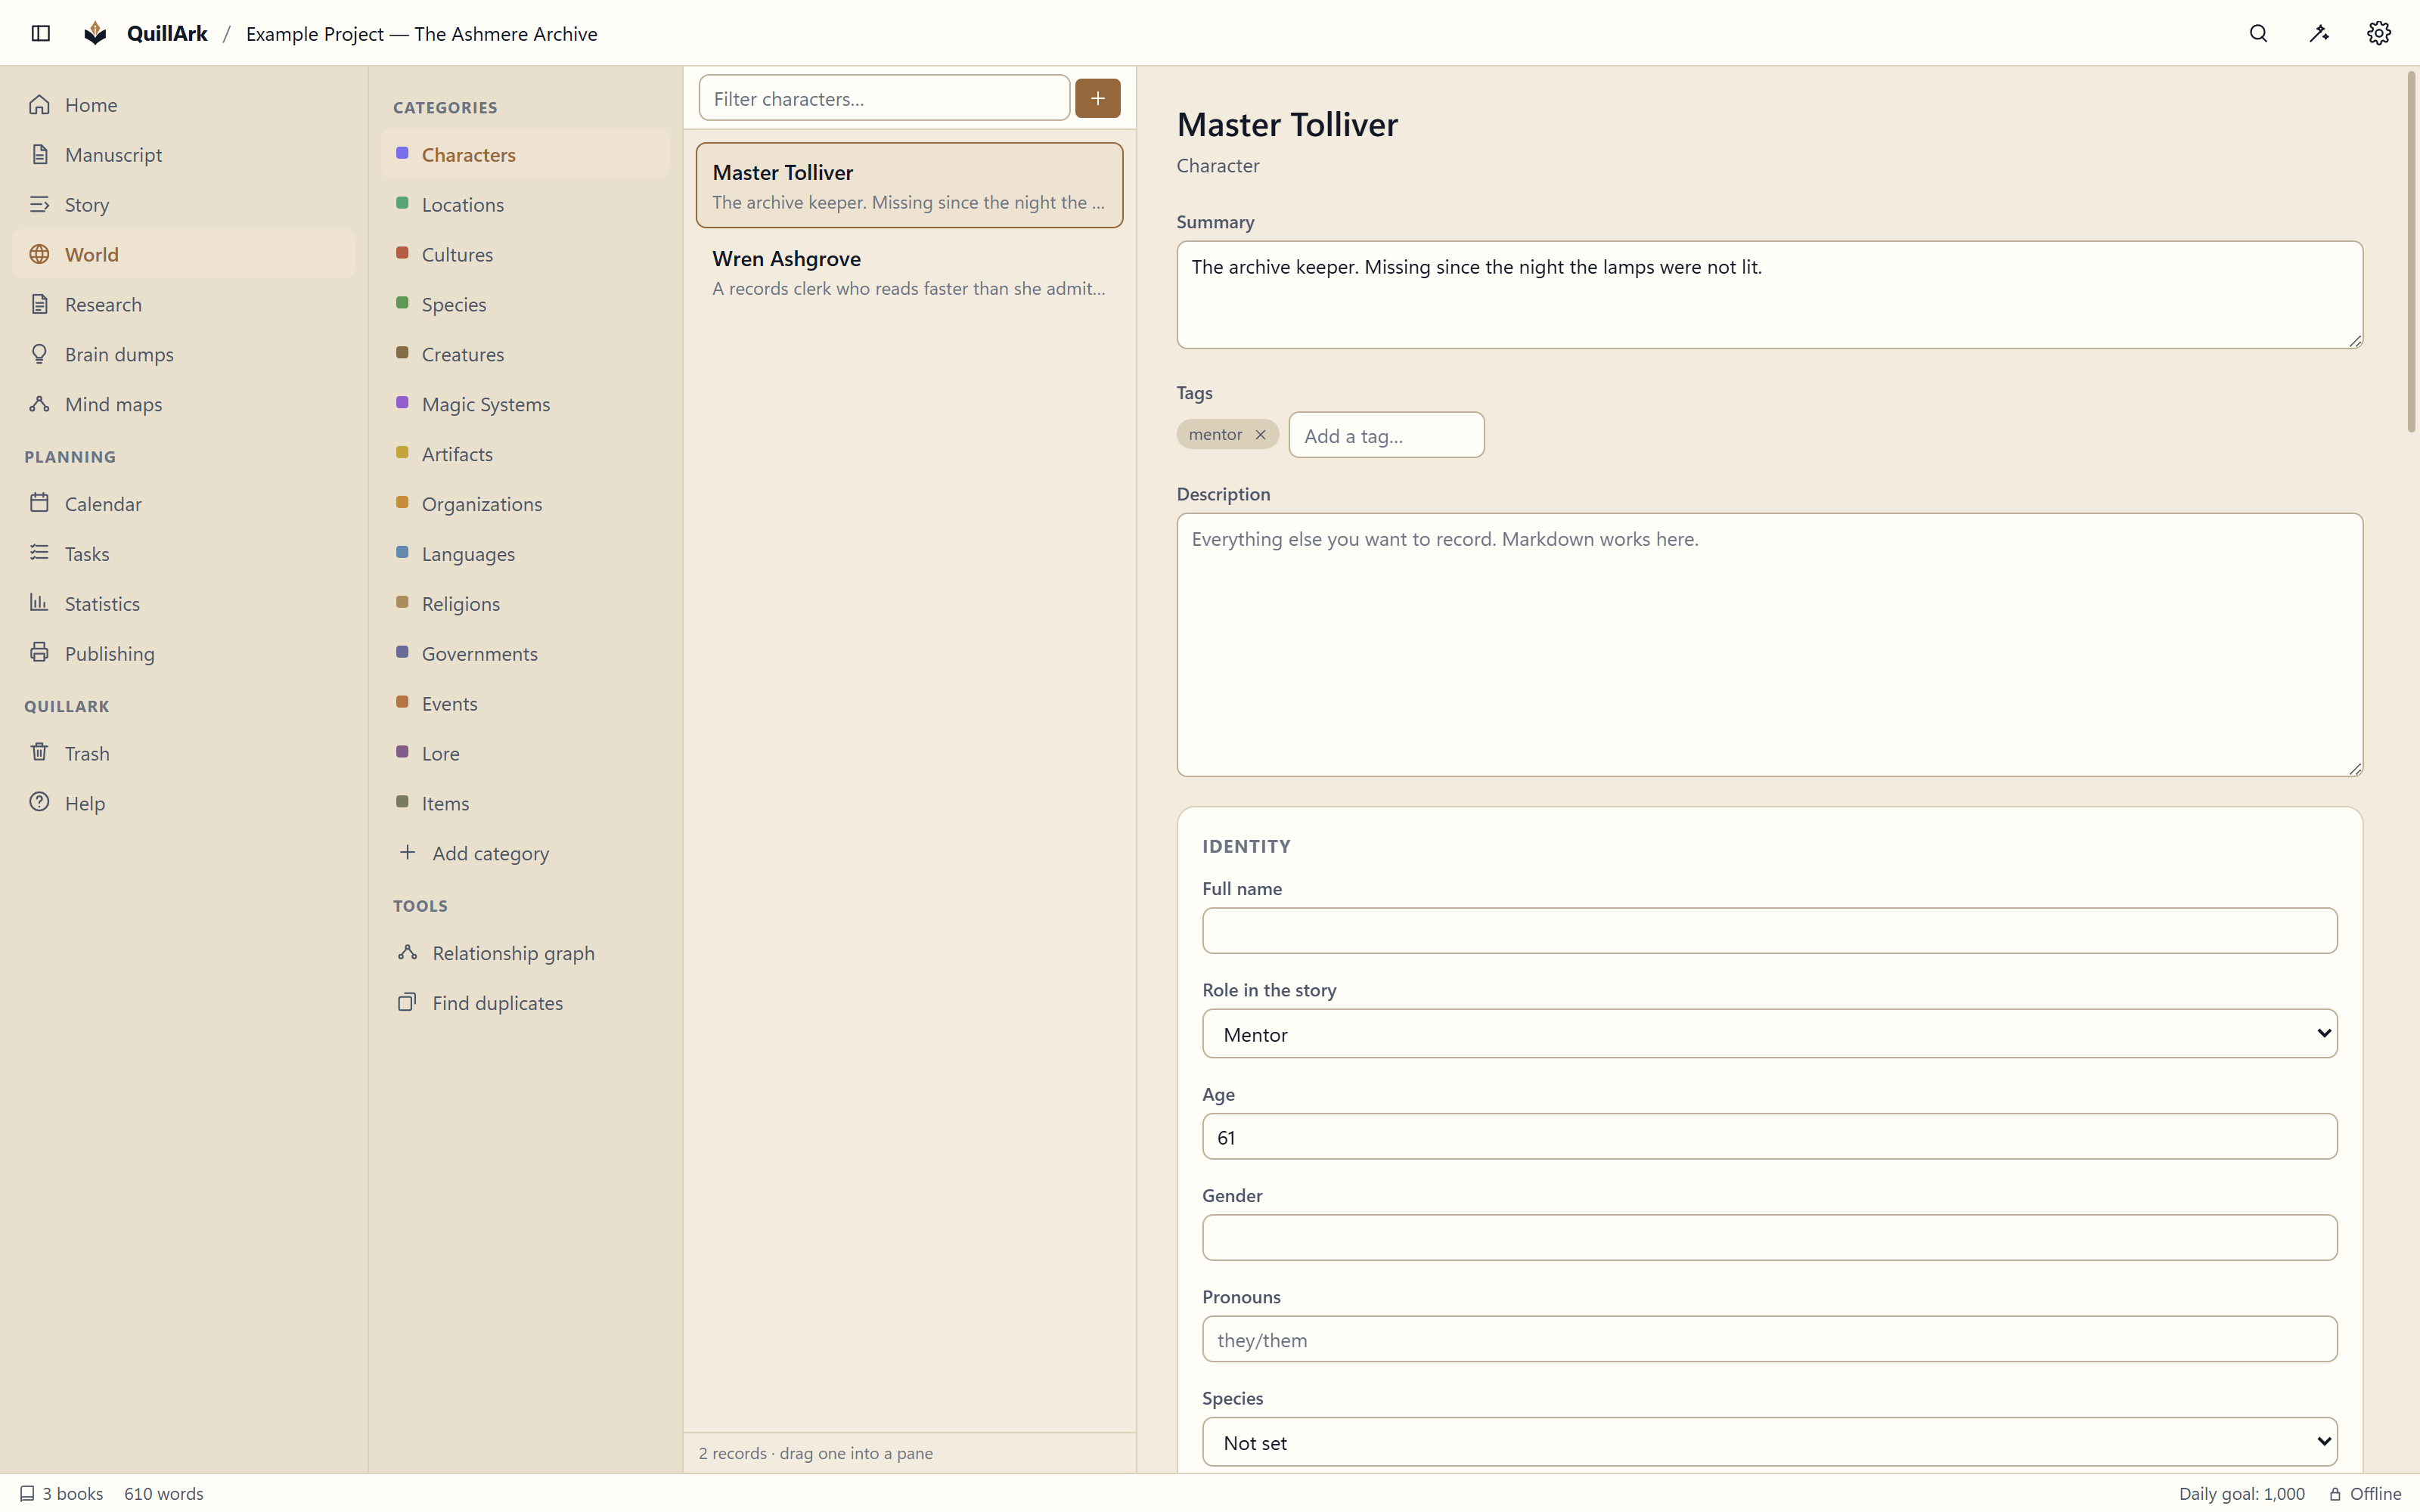This screenshot has height=1512, width=2420.
Task: Click the Relationship graph icon
Action: [x=407, y=952]
